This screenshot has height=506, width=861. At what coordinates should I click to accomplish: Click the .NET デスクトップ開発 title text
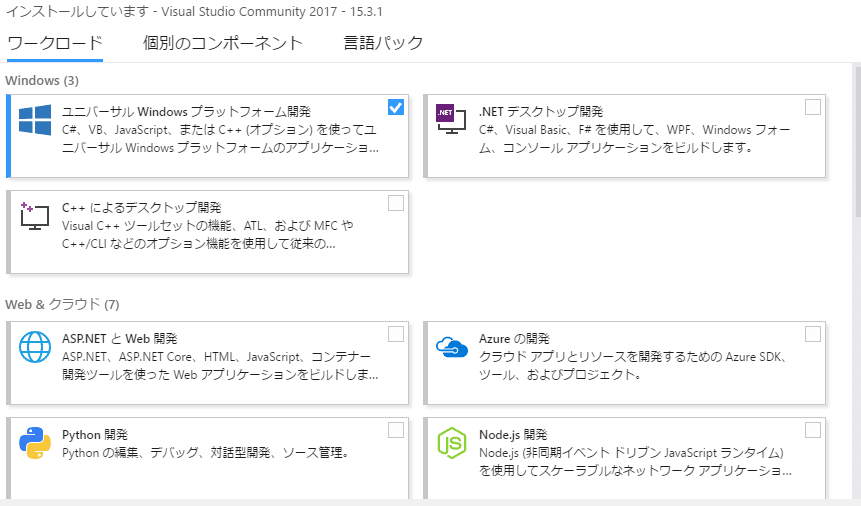pos(541,112)
